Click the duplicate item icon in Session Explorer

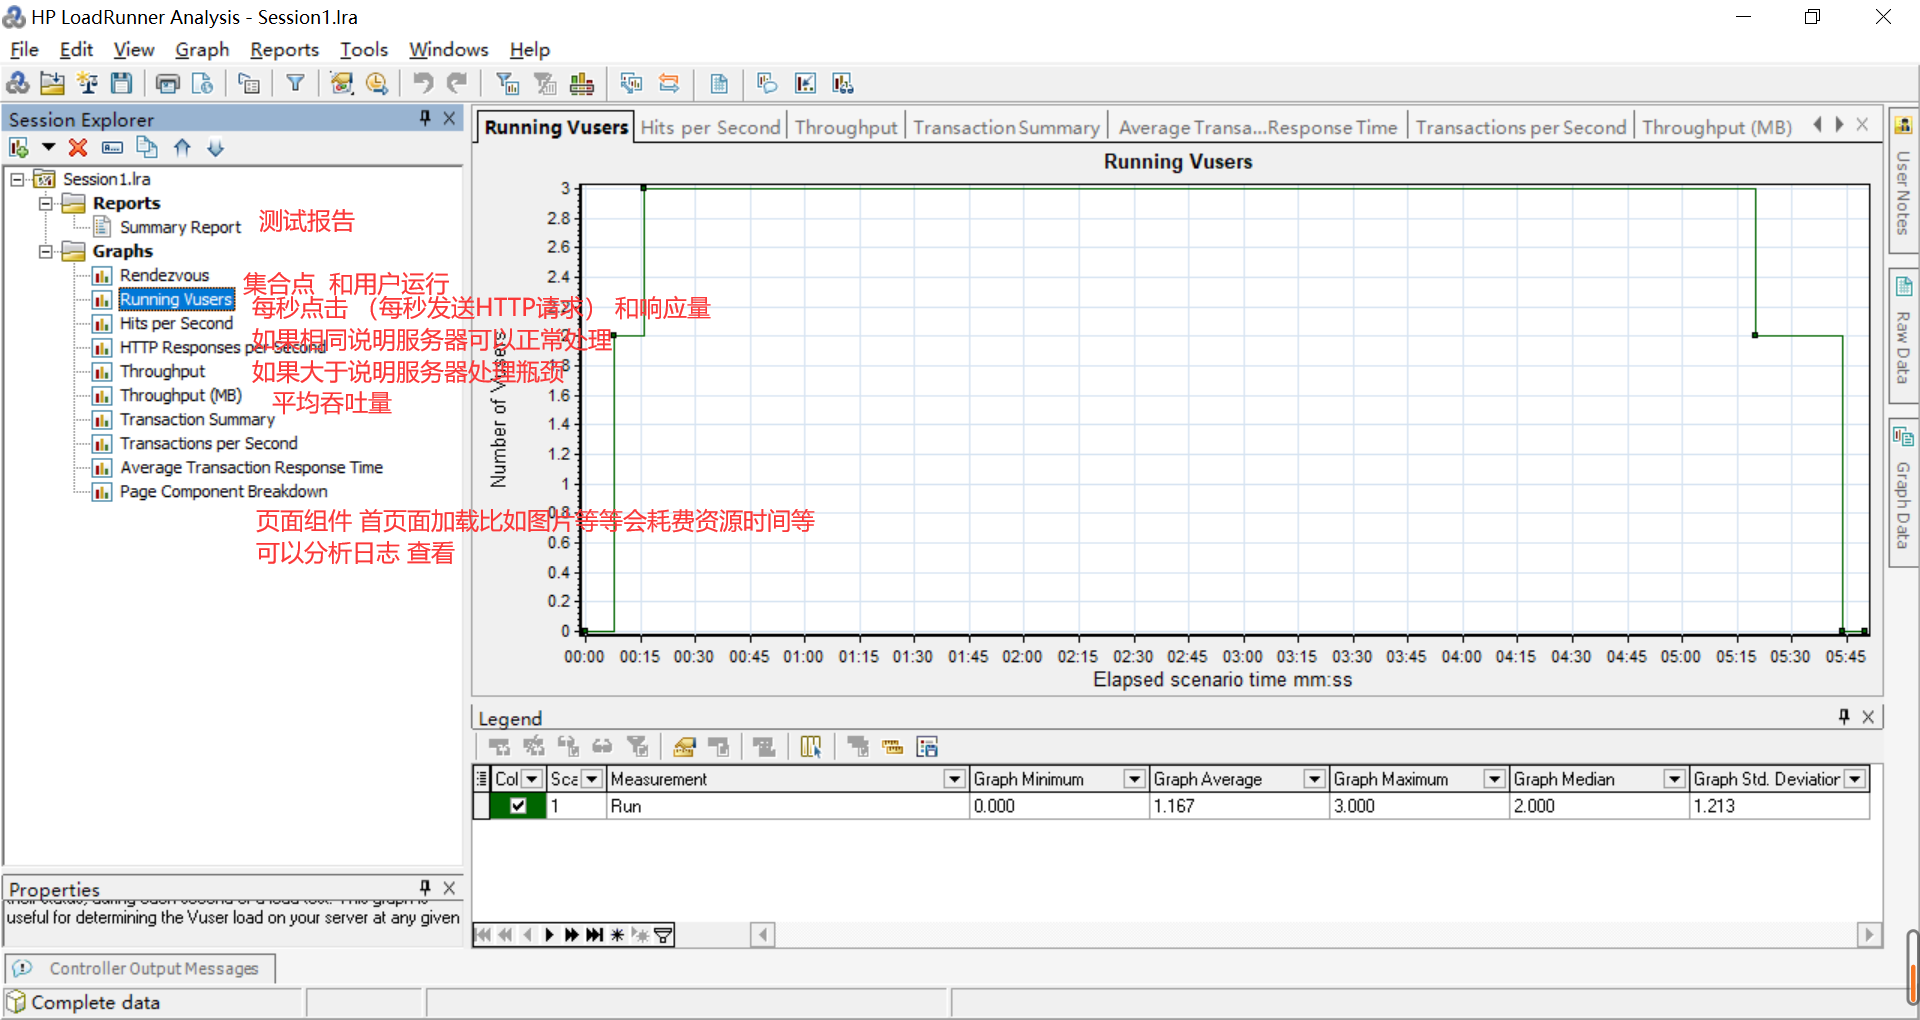pos(147,148)
